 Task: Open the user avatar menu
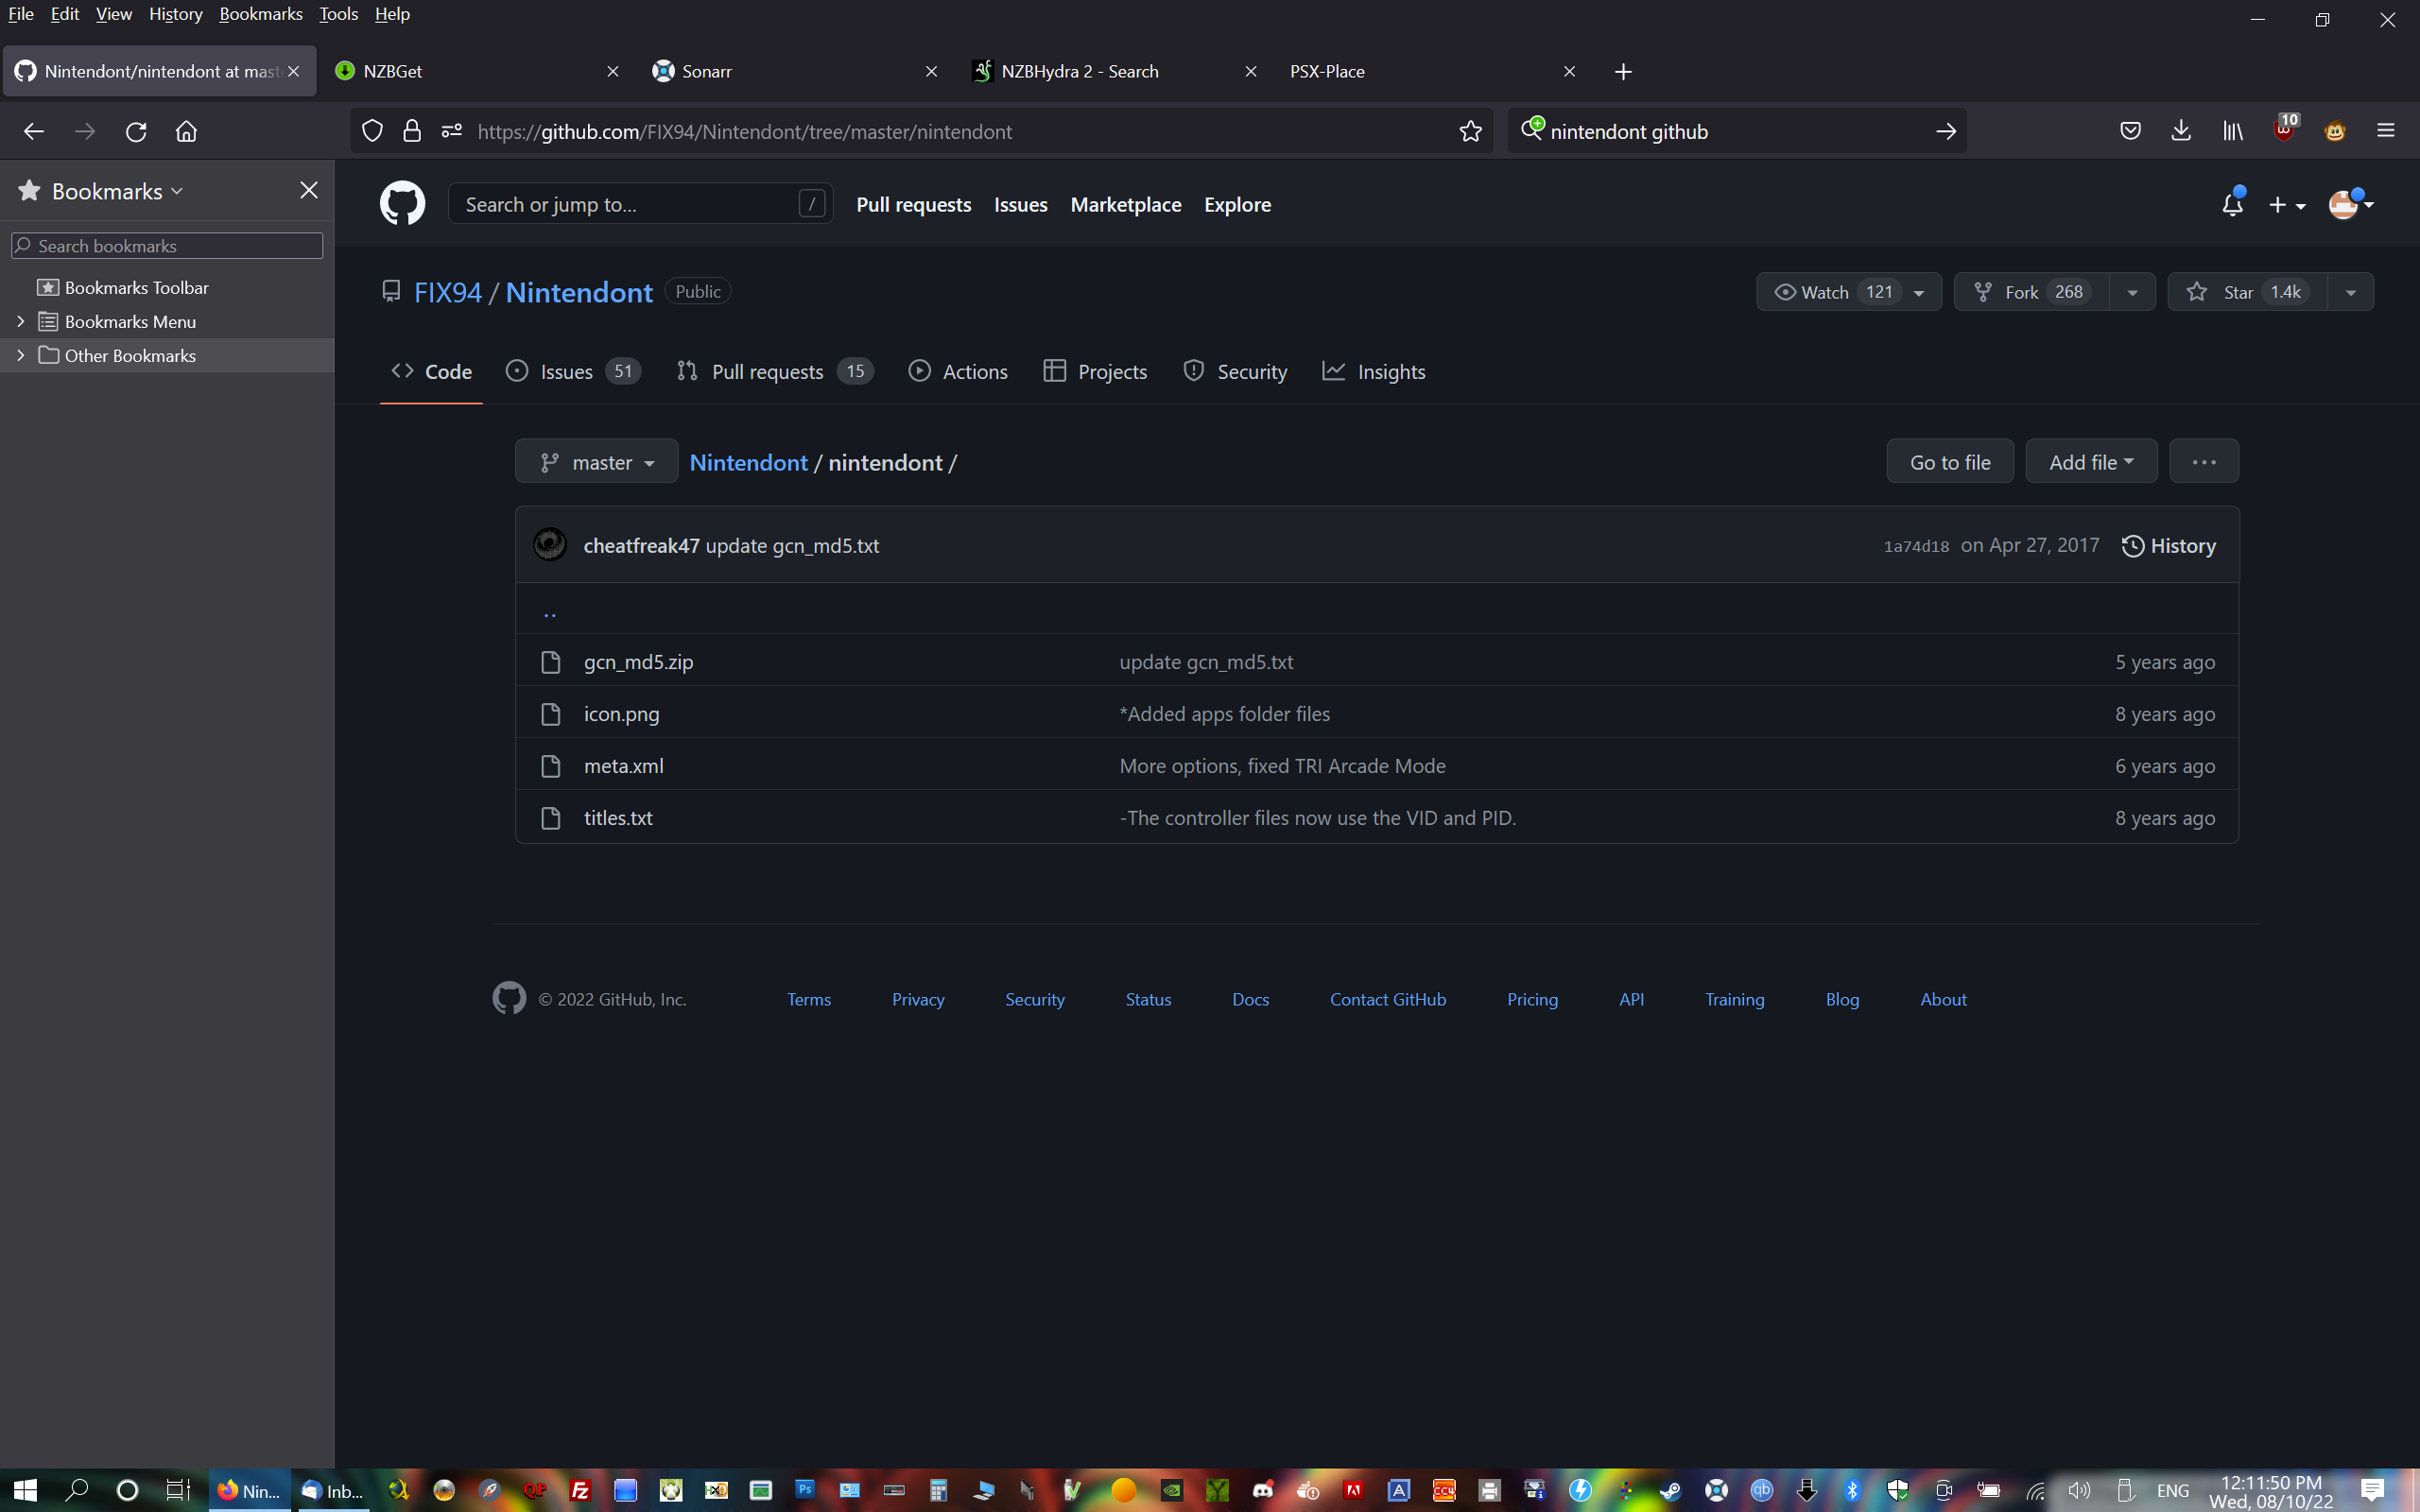coord(2351,204)
